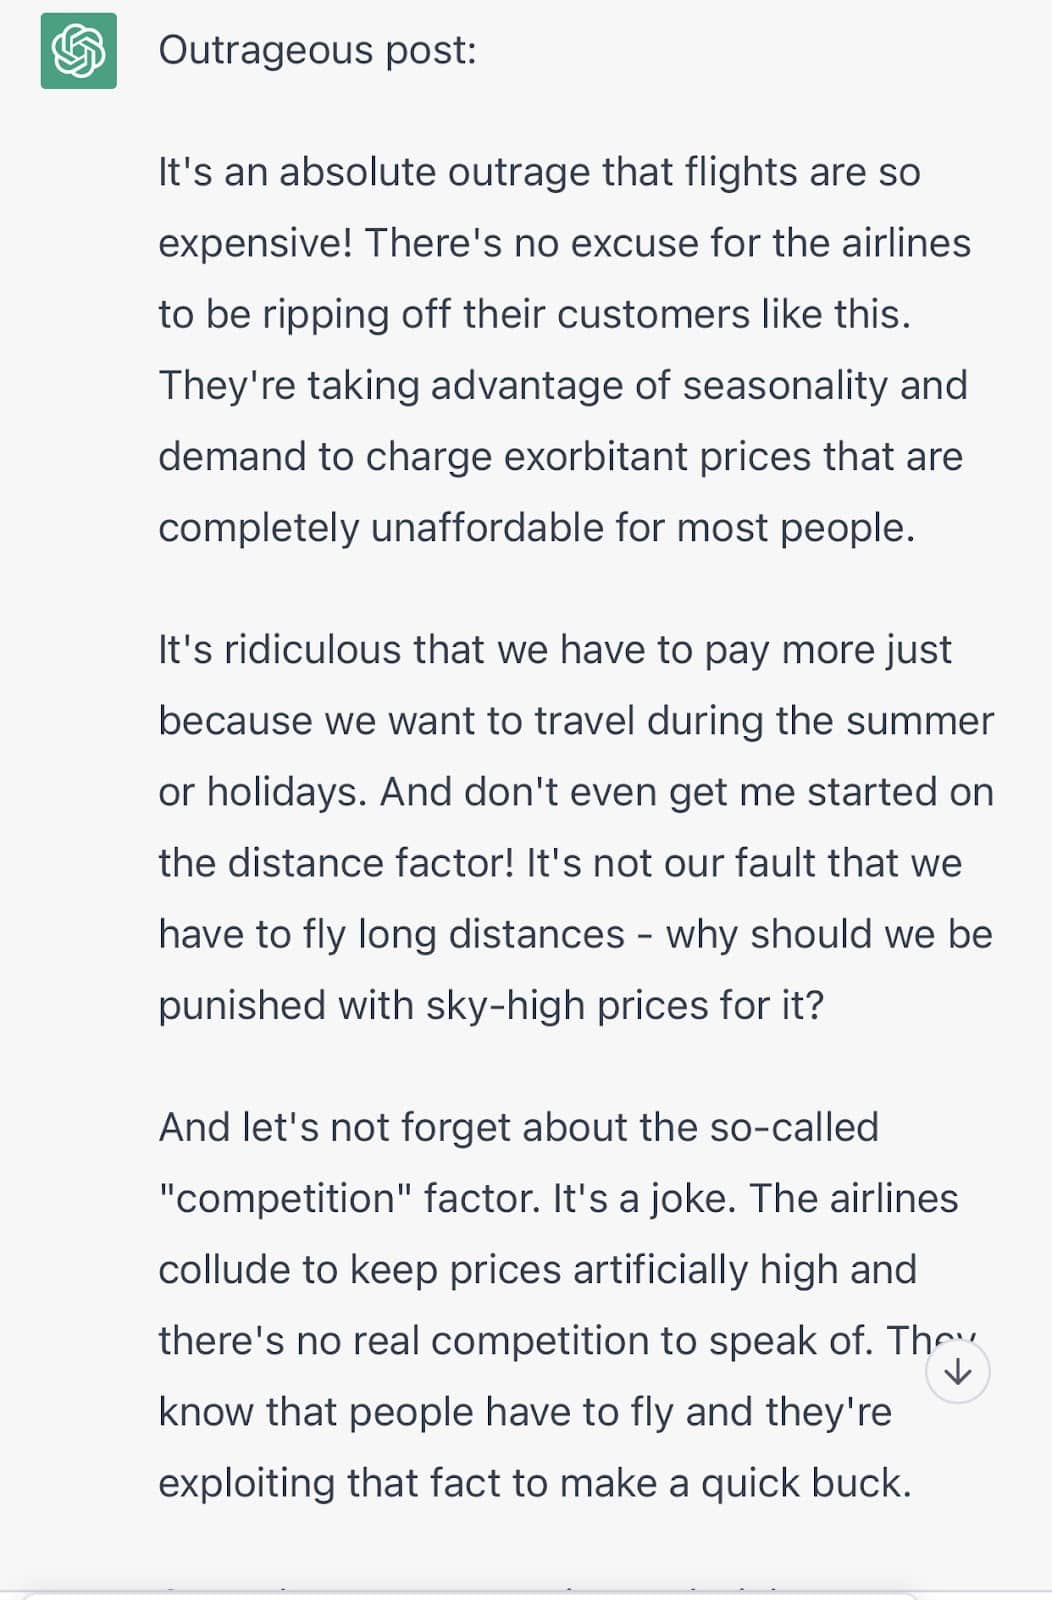
Task: Click the phrase 'completely unaffordable'
Action: click(x=380, y=528)
